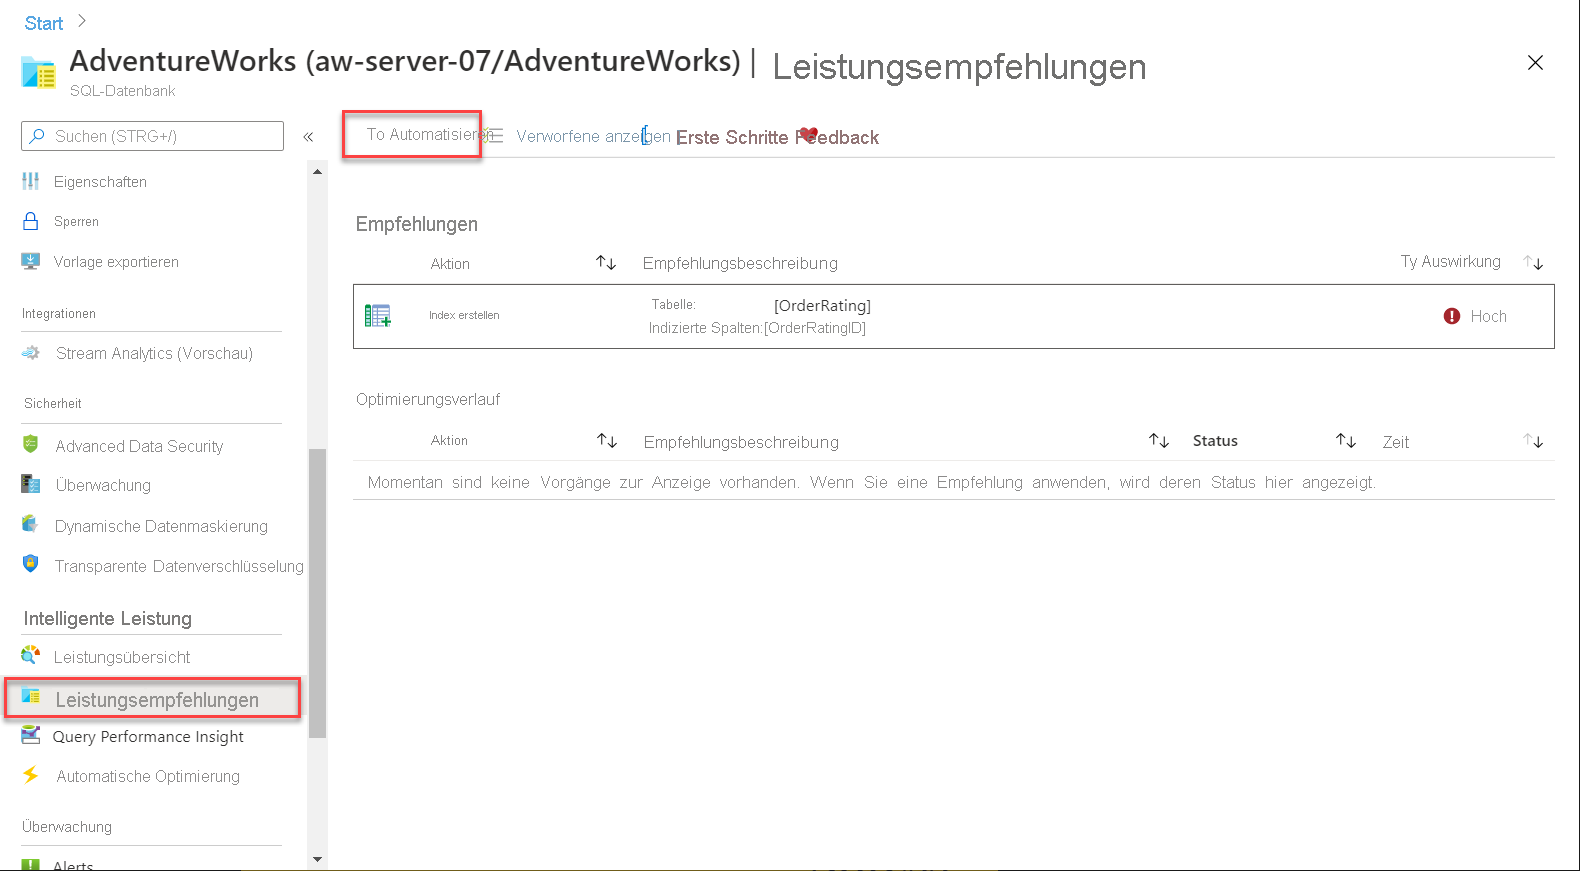Open Automatische Optimierung
This screenshot has width=1580, height=871.
coord(148,776)
